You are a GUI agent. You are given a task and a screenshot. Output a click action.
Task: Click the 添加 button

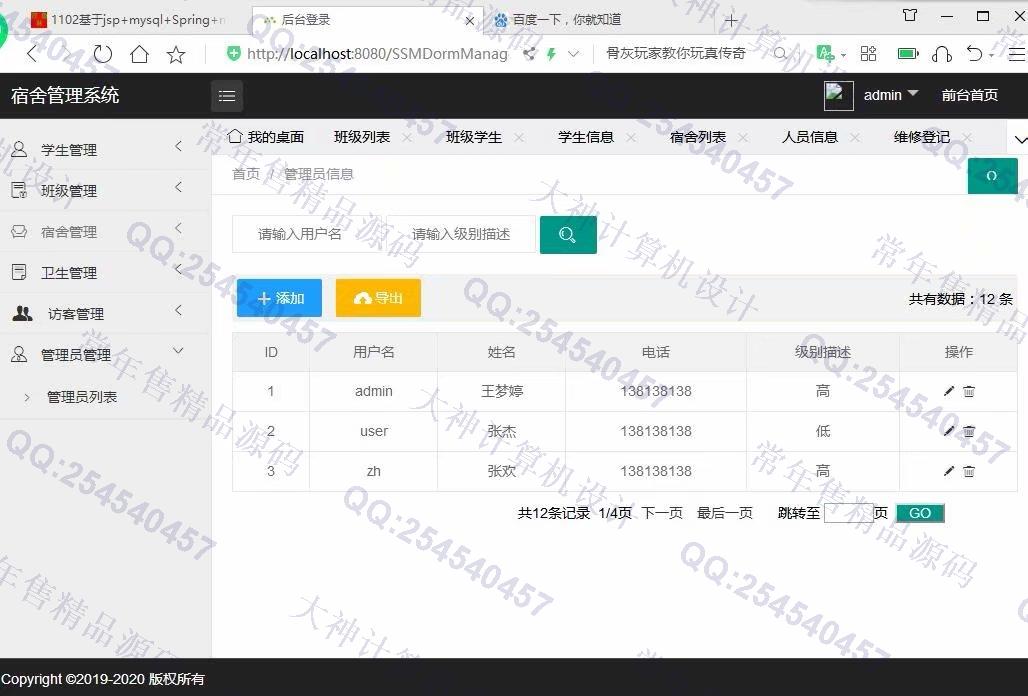click(x=279, y=298)
